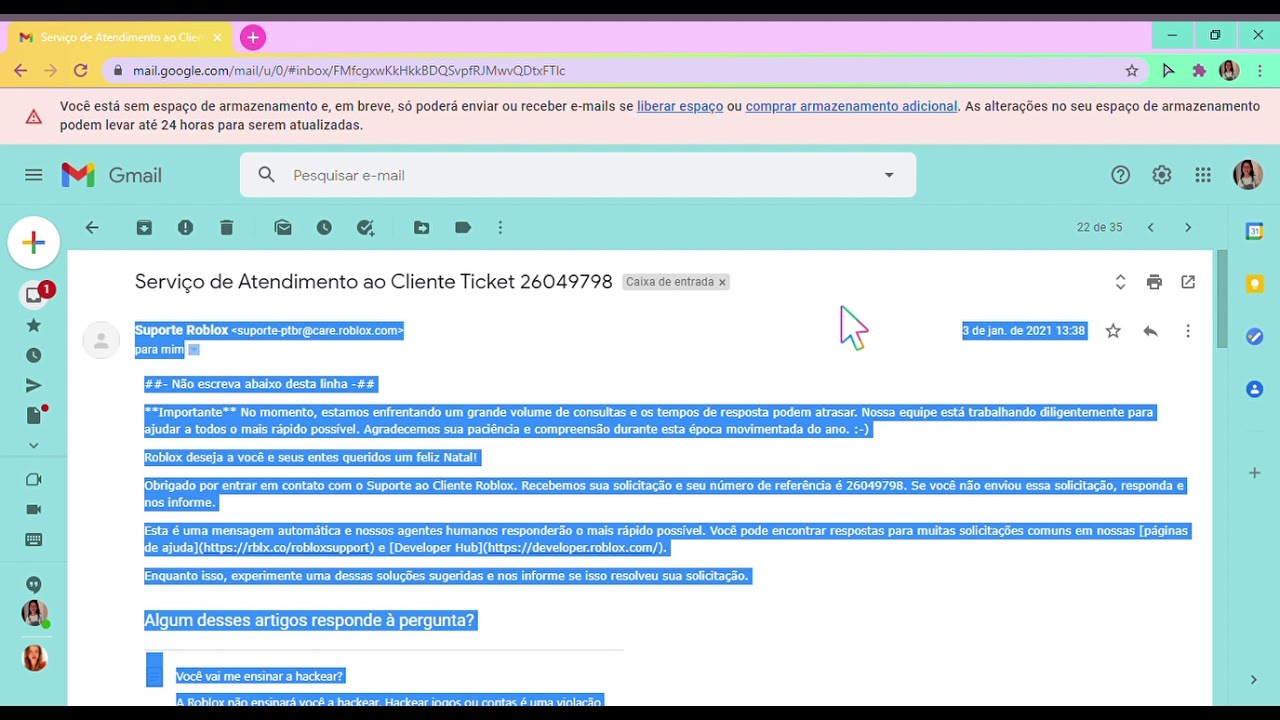The width and height of the screenshot is (1280, 720).
Task: Close the Gmail browser tab
Action: 217,37
